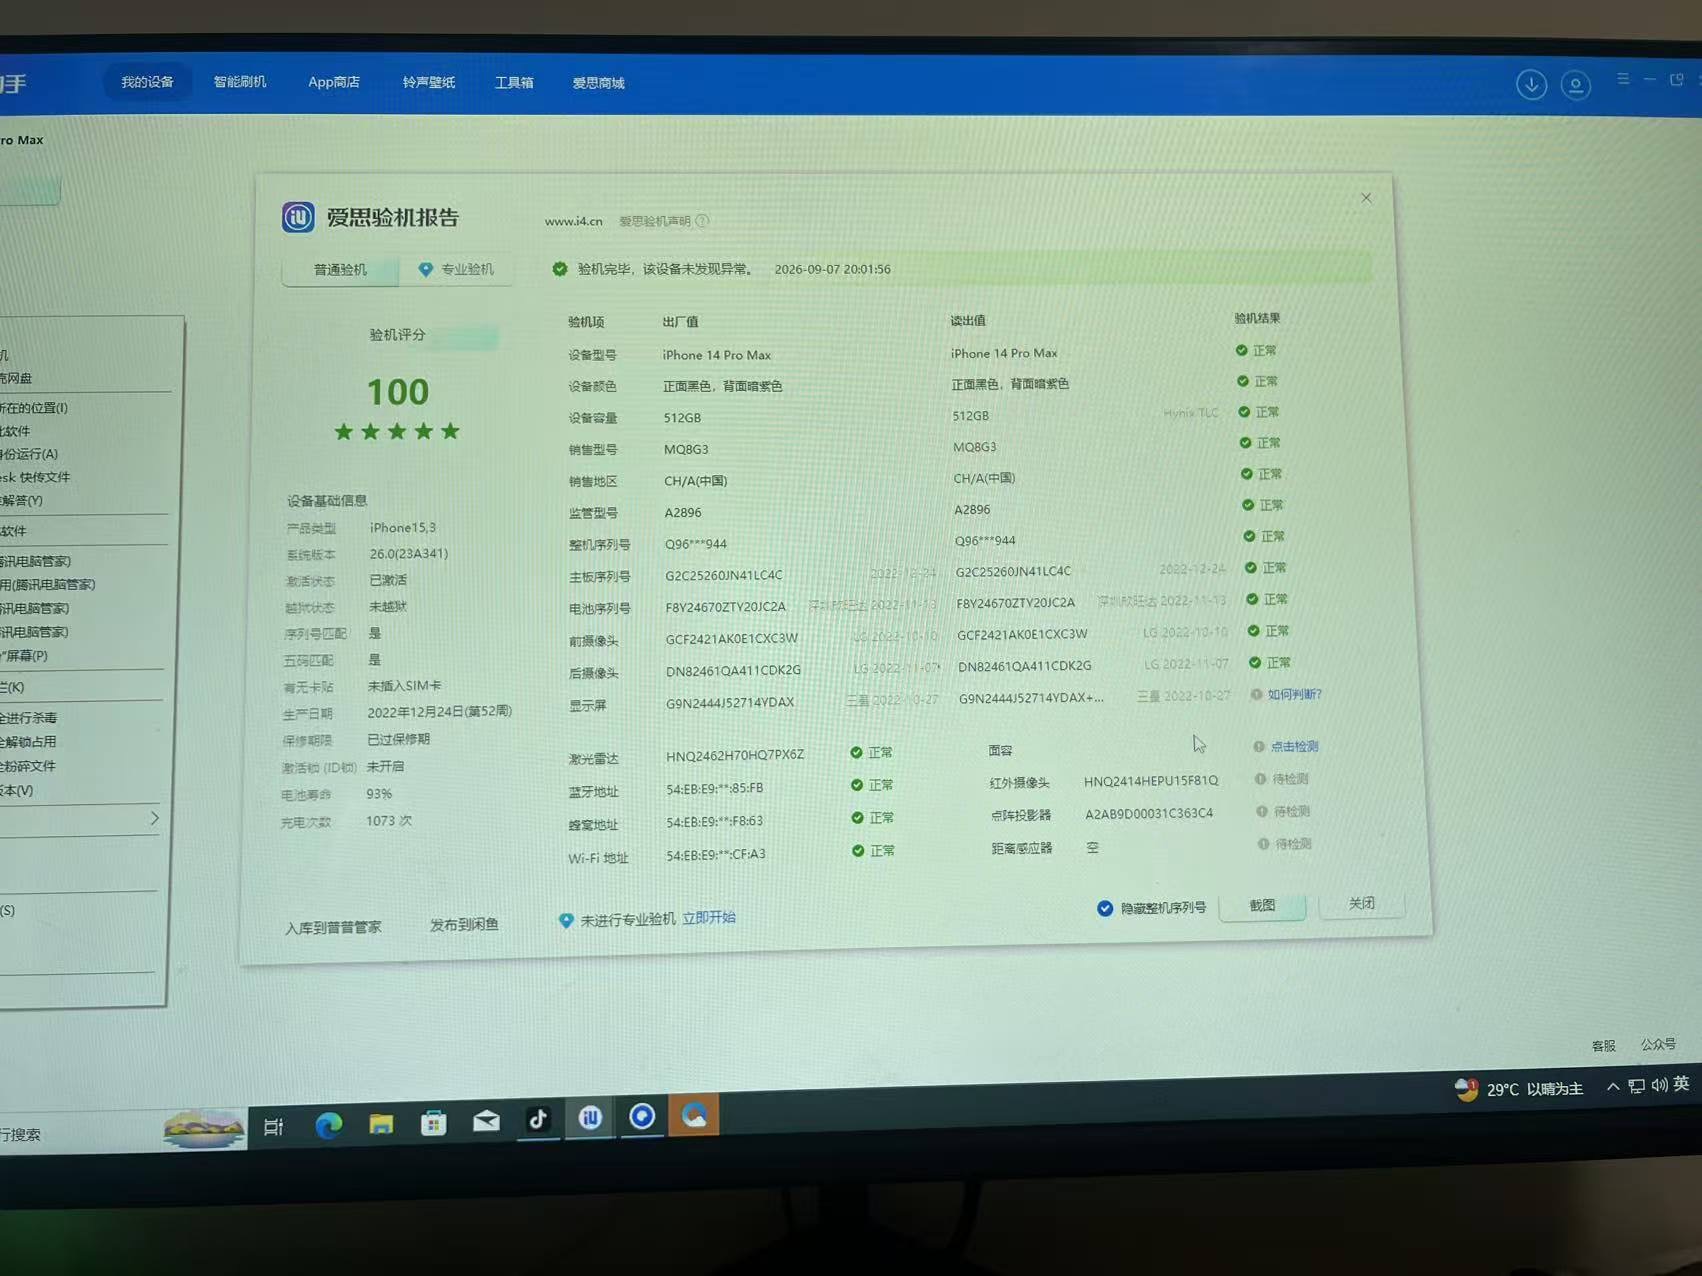The width and height of the screenshot is (1702, 1276).
Task: Open Task View on taskbar
Action: pyautogui.click(x=273, y=1127)
